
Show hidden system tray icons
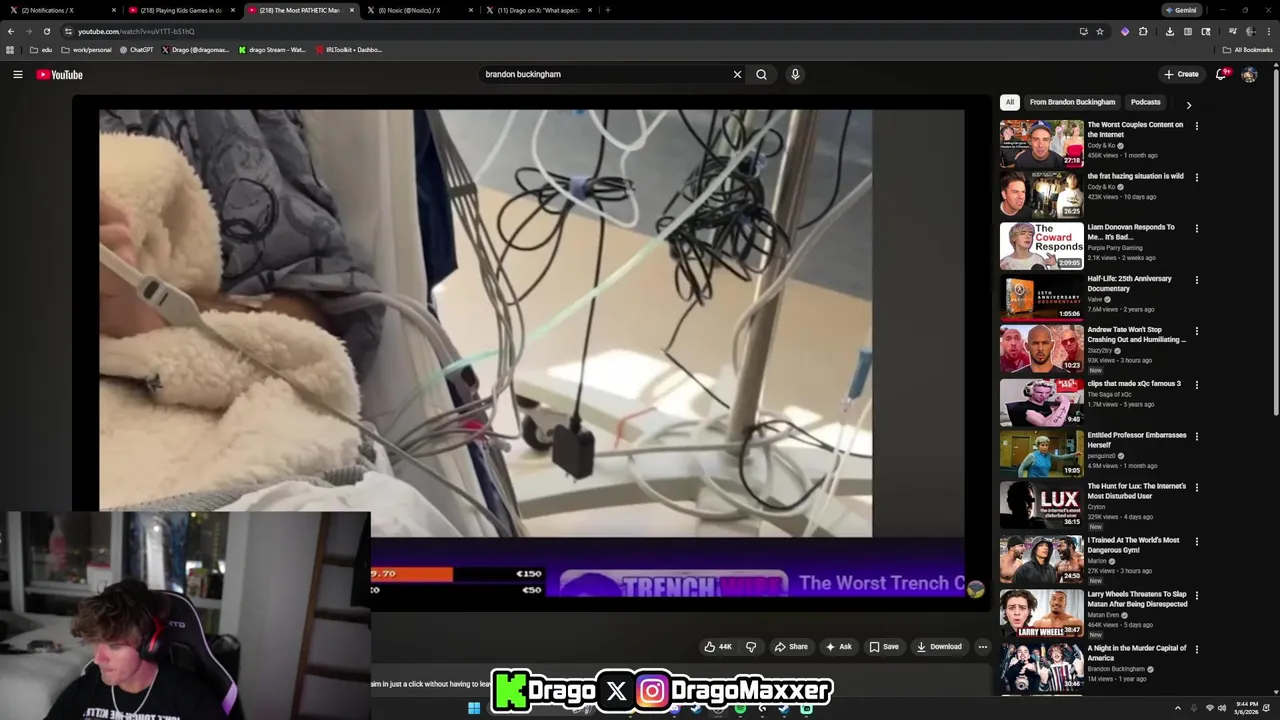click(1177, 708)
